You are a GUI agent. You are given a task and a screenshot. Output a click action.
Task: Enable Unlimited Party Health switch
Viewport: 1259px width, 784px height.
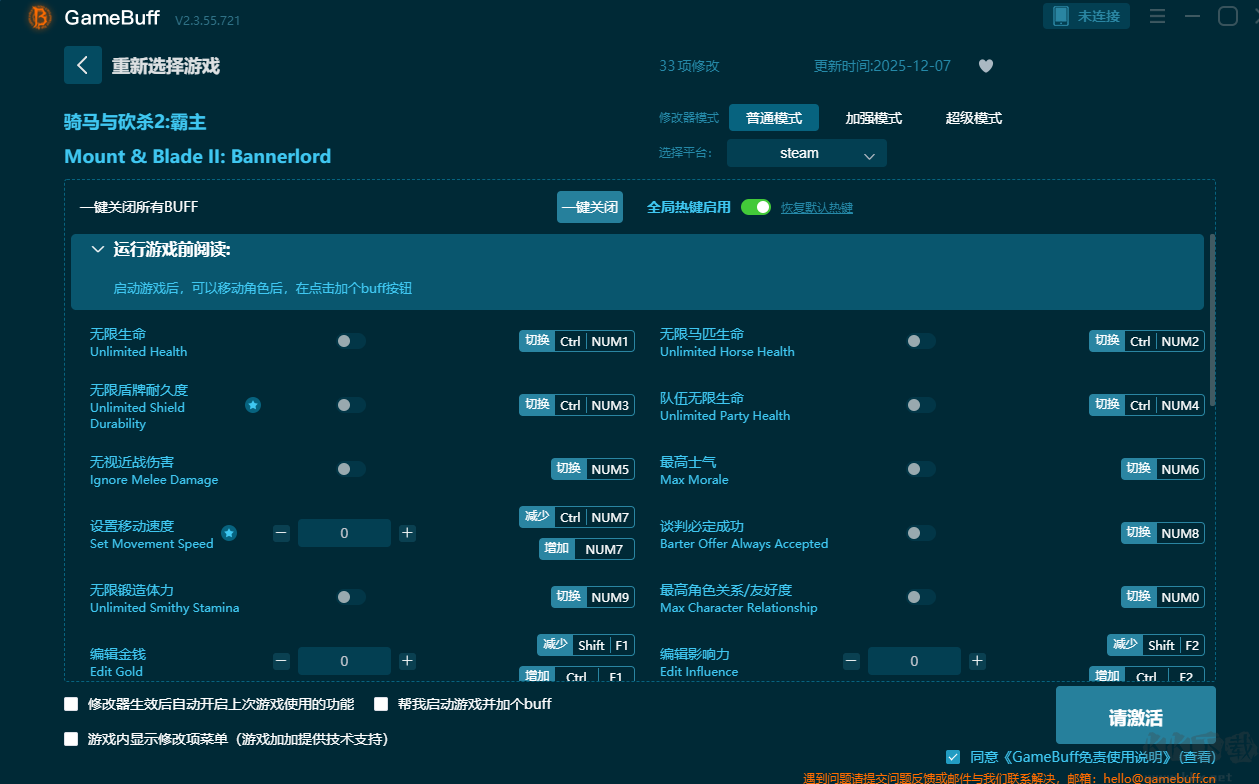pyautogui.click(x=921, y=405)
